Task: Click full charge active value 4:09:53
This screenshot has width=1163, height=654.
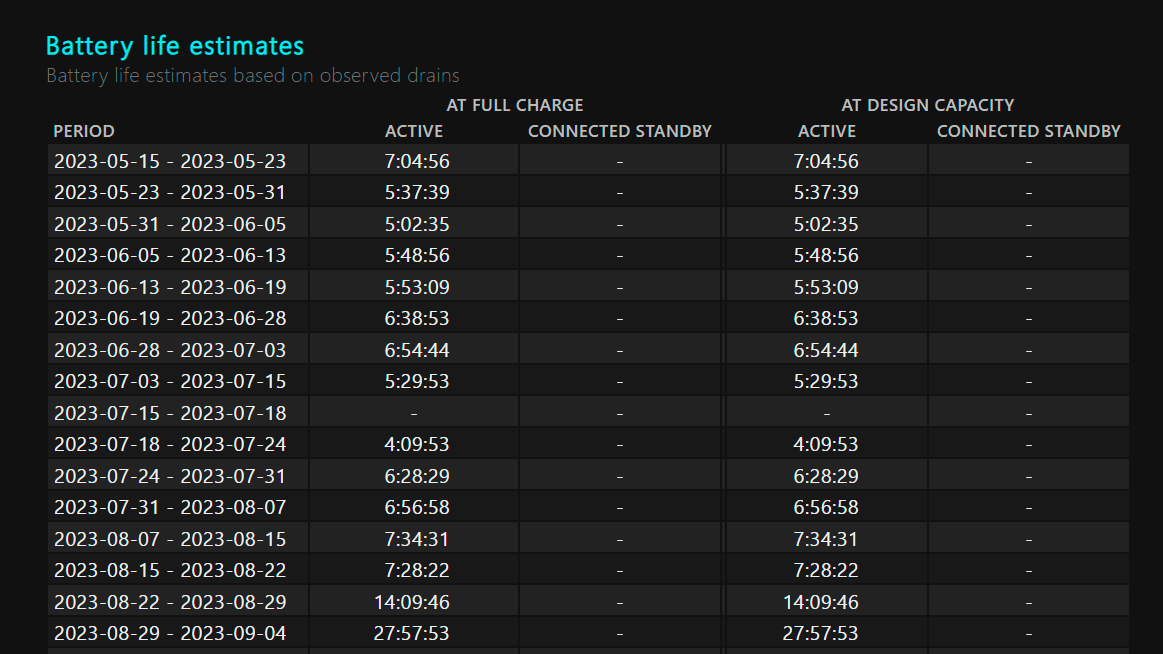Action: [417, 444]
